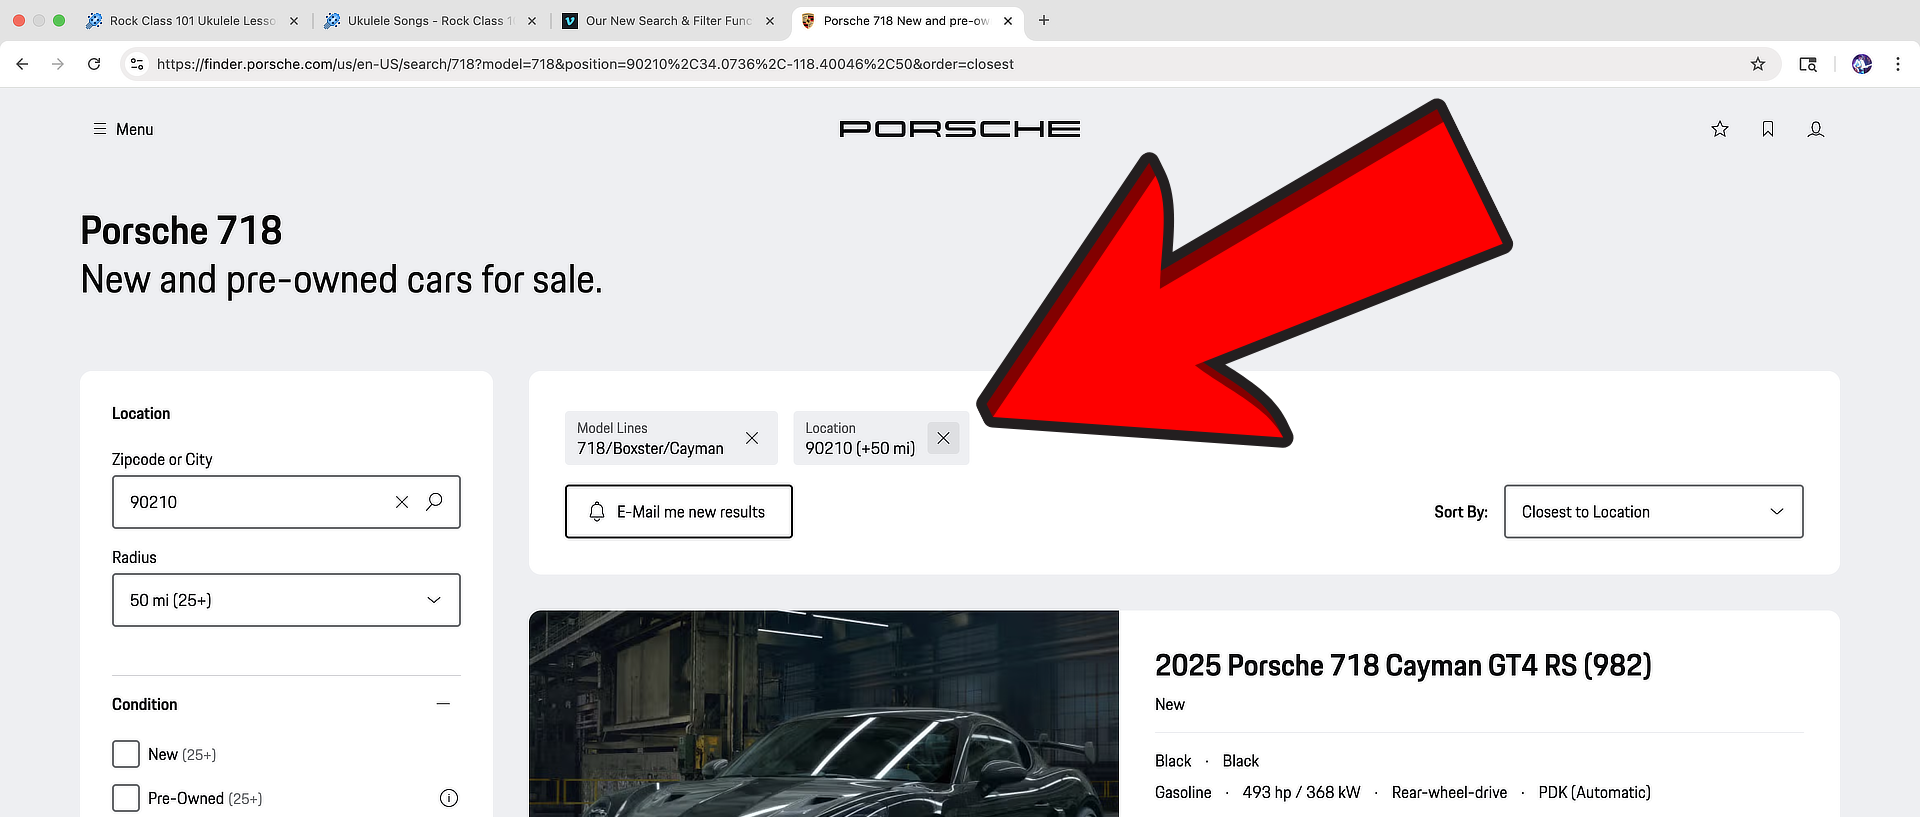The height and width of the screenshot is (817, 1920).
Task: Click the Rear-wheel-drive spec text
Action: tap(1449, 792)
